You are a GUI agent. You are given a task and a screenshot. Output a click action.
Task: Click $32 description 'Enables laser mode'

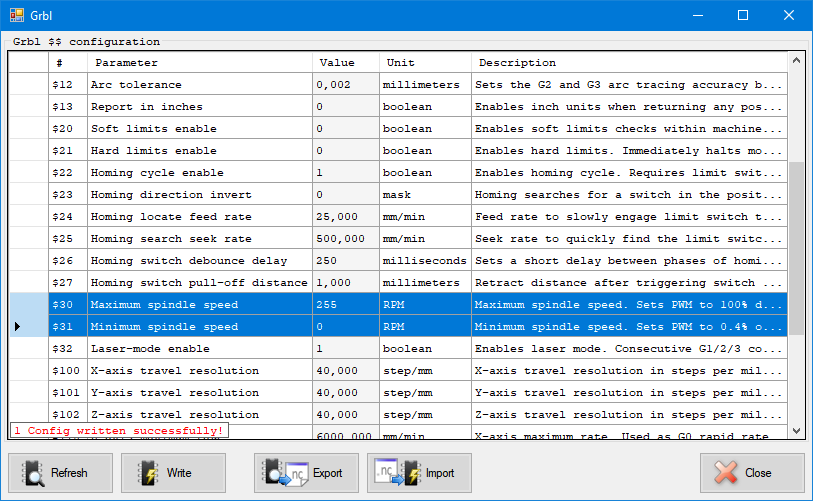point(629,349)
